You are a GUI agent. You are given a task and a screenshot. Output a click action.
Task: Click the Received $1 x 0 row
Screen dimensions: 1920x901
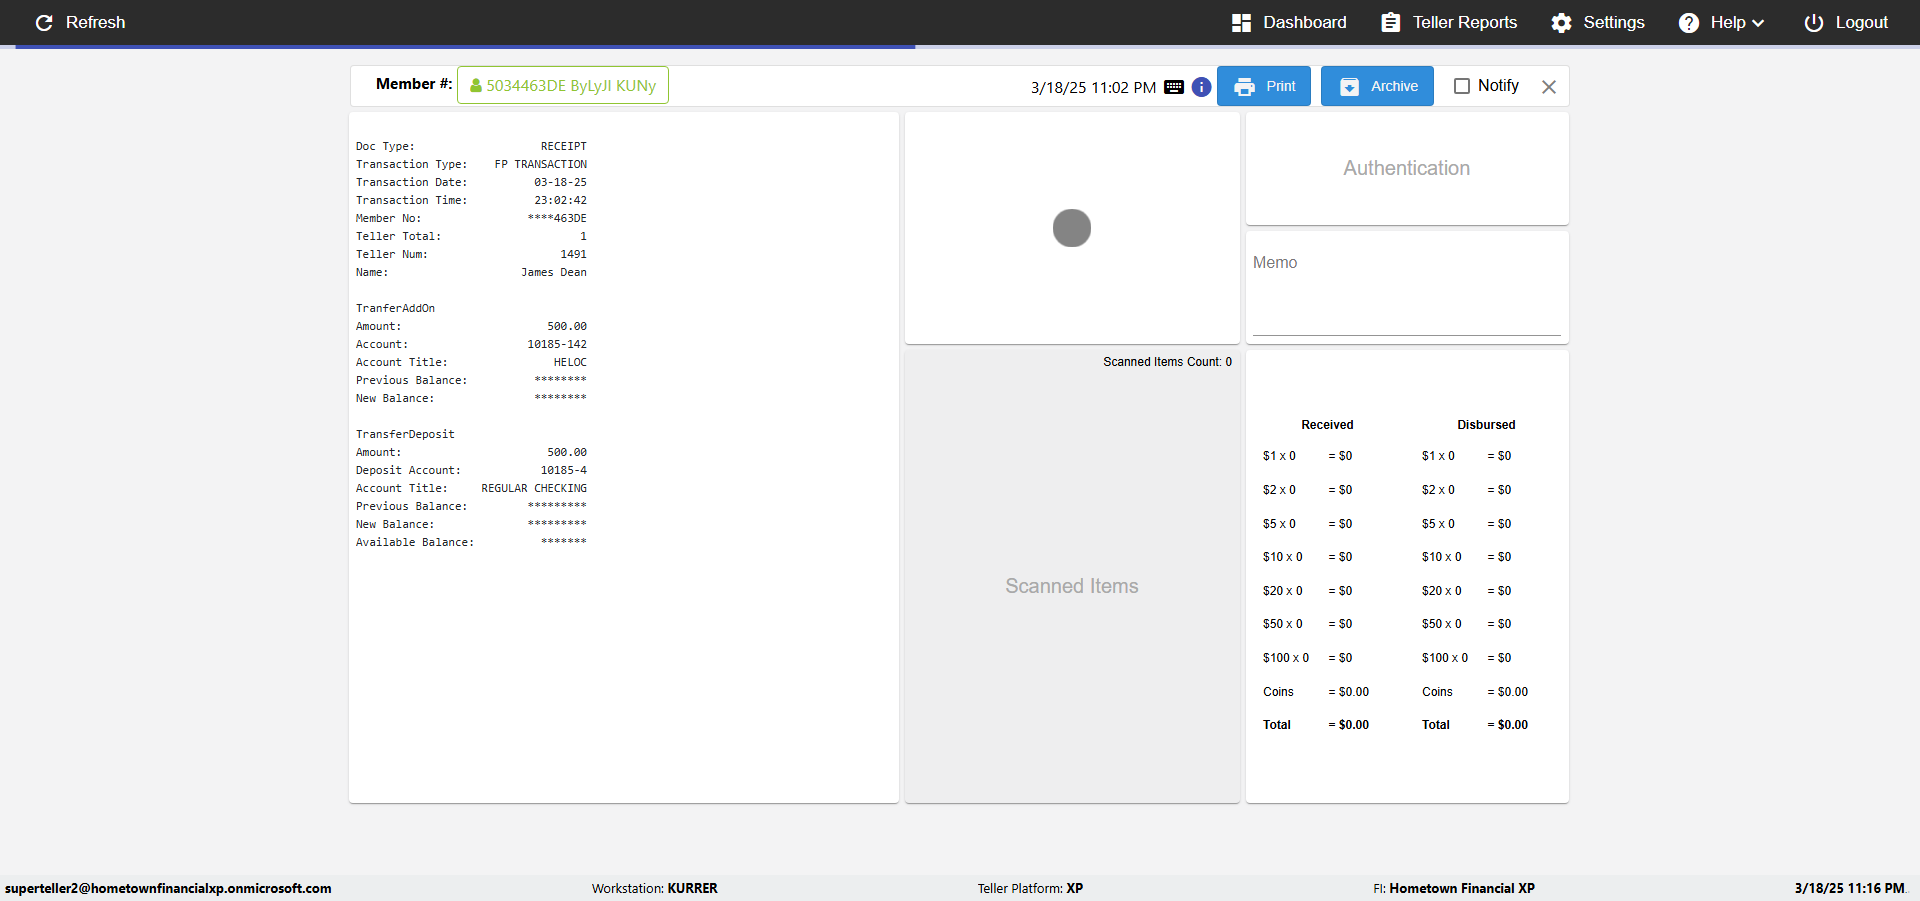click(1308, 456)
